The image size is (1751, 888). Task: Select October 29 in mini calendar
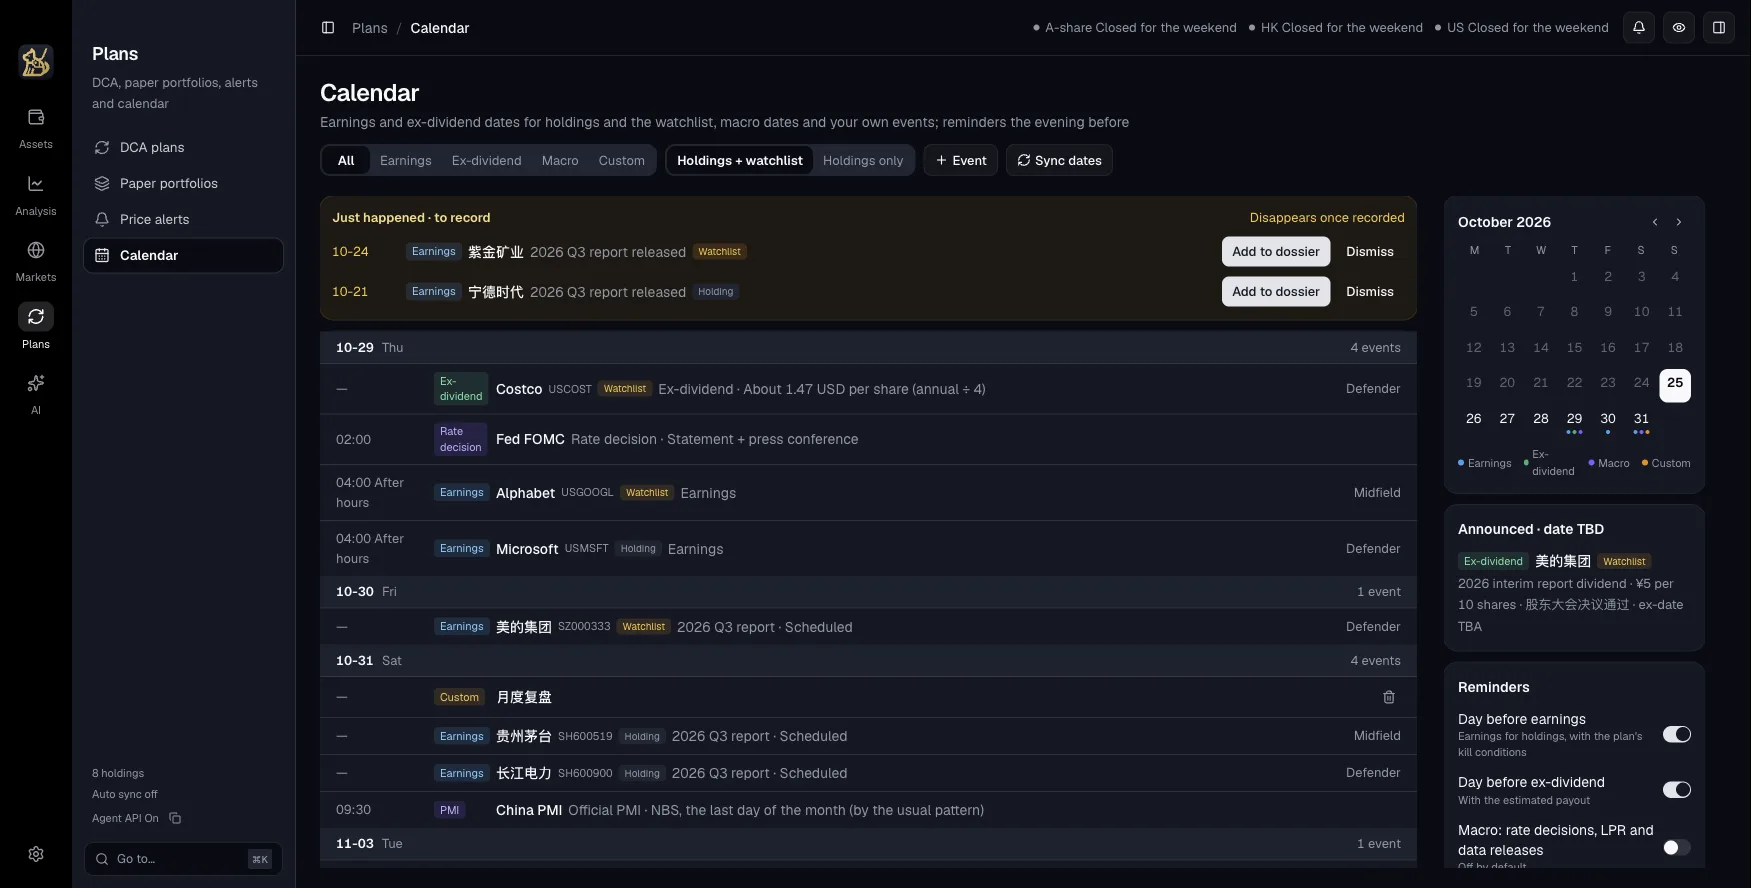(1574, 420)
